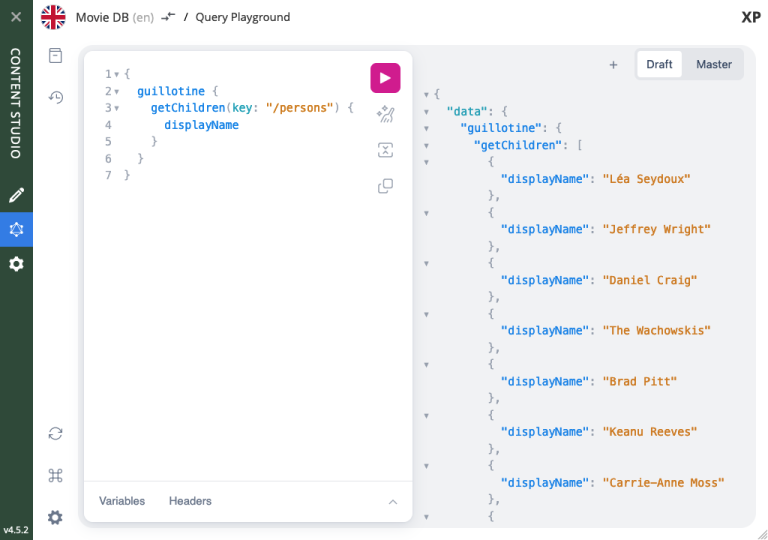Image resolution: width=768 pixels, height=540 pixels.
Task: Collapse The Wachowskis result object
Action: click(426, 315)
